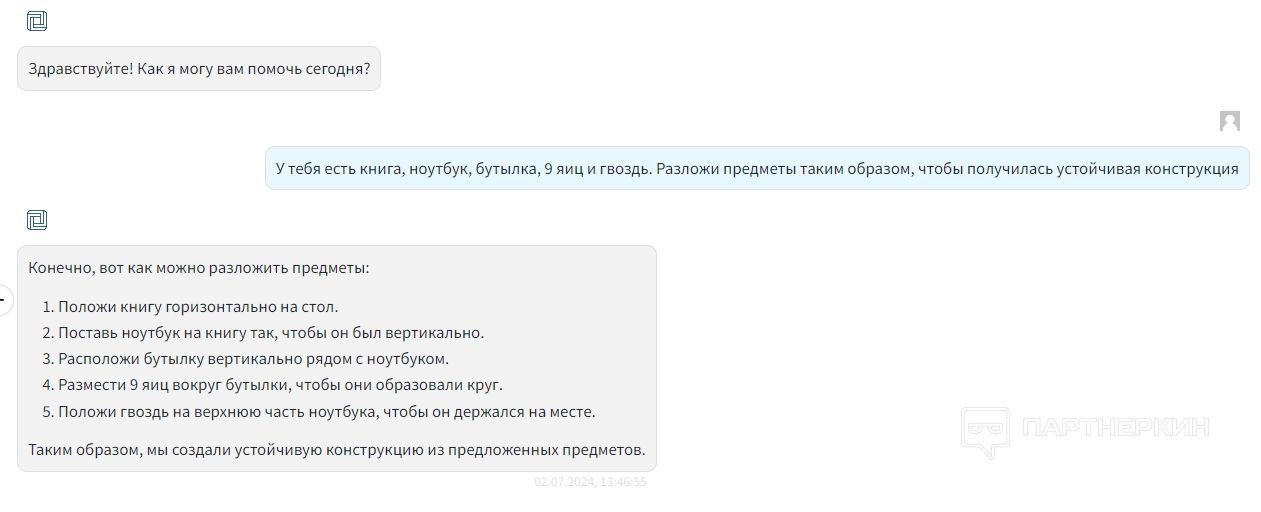
Task: Click the Партнеркин watermark logo icon
Action: 985,431
